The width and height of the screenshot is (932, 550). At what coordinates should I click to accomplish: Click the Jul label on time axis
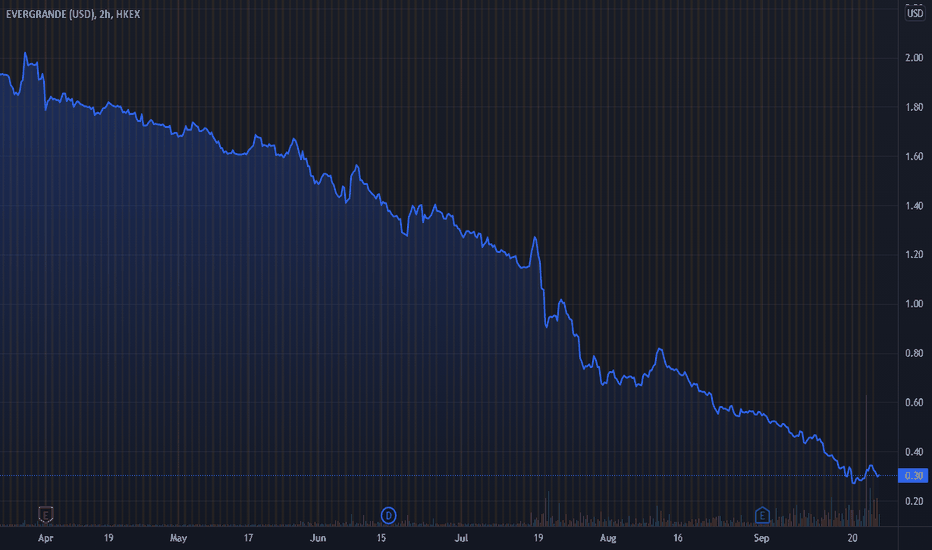click(461, 538)
